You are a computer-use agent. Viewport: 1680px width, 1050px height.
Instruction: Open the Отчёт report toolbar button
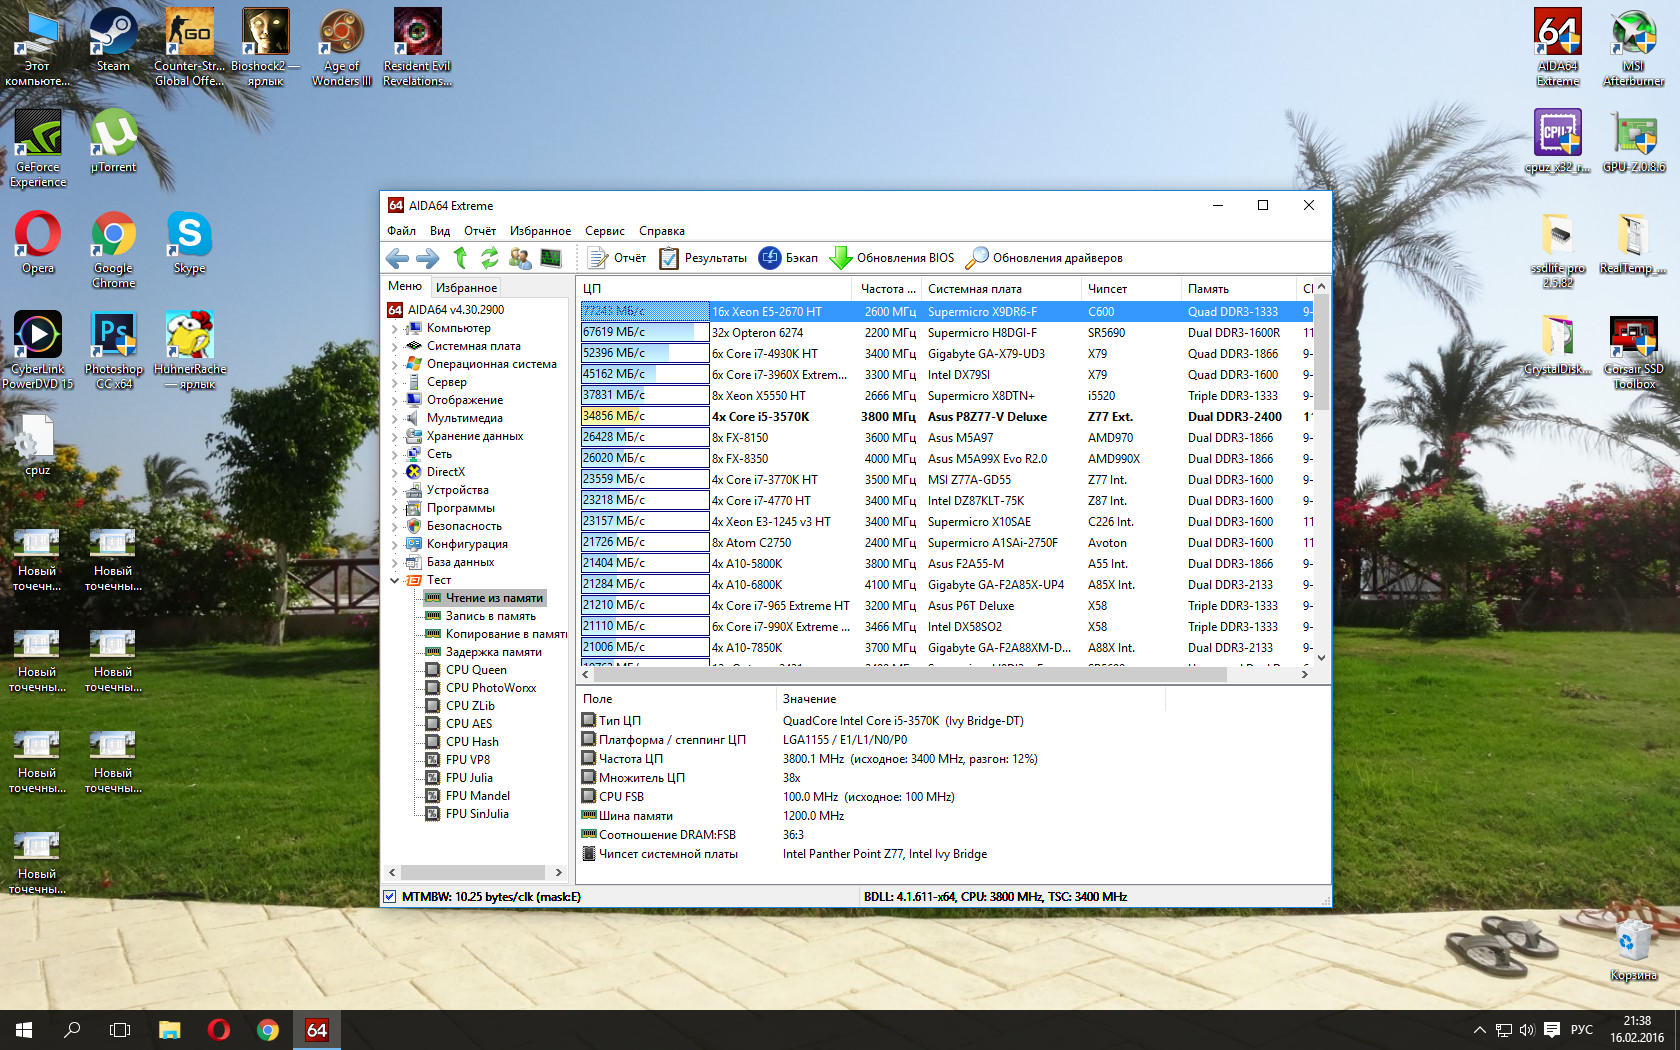click(617, 258)
